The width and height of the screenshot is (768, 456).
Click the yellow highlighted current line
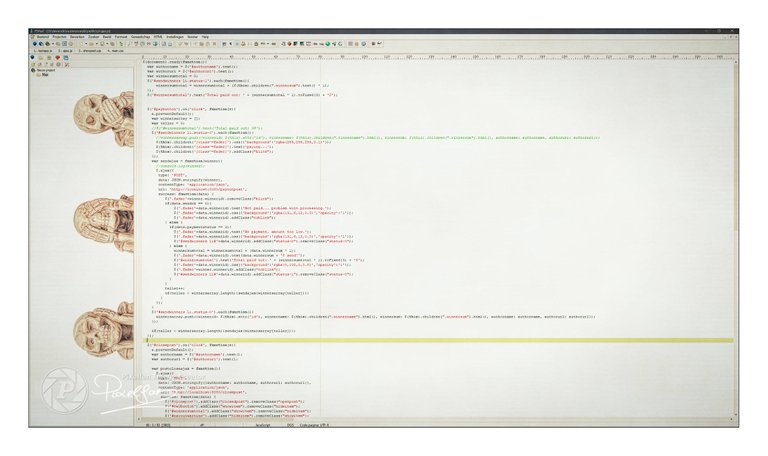tap(439, 340)
